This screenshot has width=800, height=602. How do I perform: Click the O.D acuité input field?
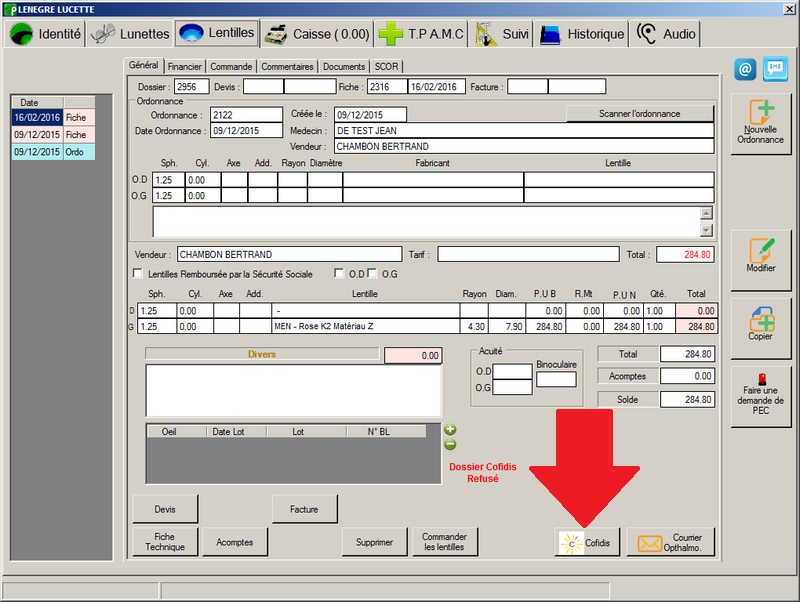coord(512,371)
